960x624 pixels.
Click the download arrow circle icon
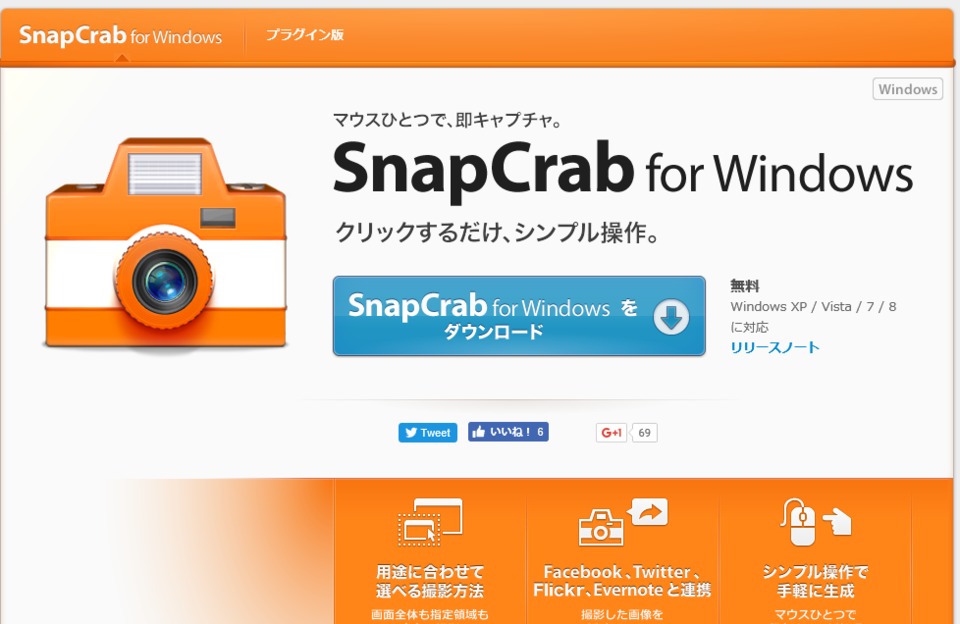click(x=671, y=317)
